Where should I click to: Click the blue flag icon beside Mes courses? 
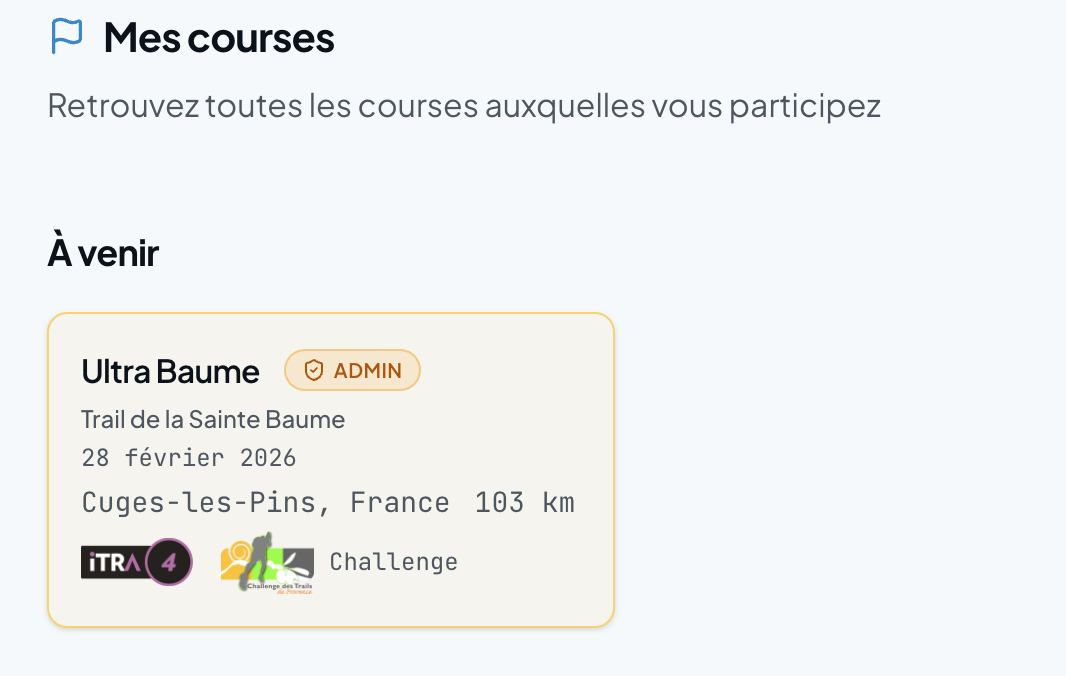pos(66,36)
